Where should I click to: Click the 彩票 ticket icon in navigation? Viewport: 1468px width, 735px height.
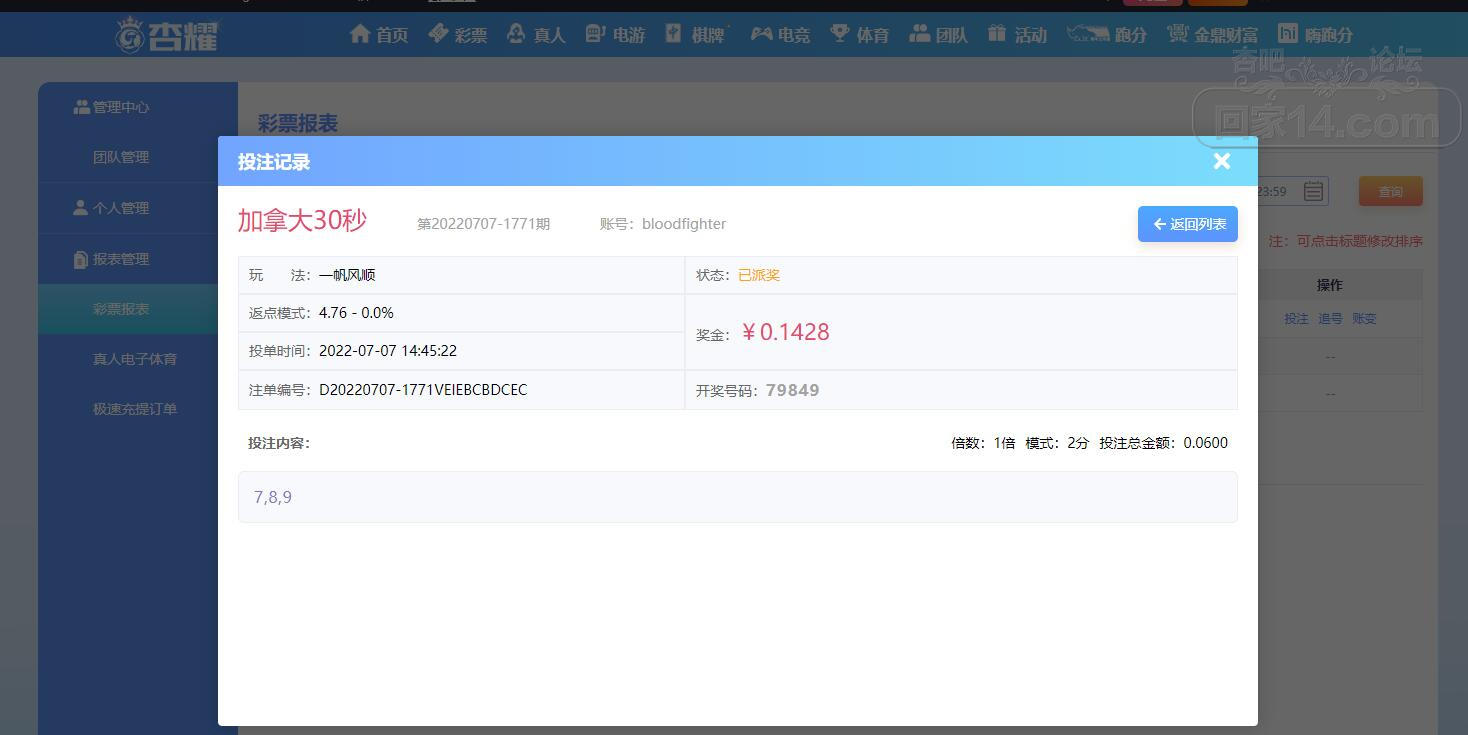pos(438,34)
